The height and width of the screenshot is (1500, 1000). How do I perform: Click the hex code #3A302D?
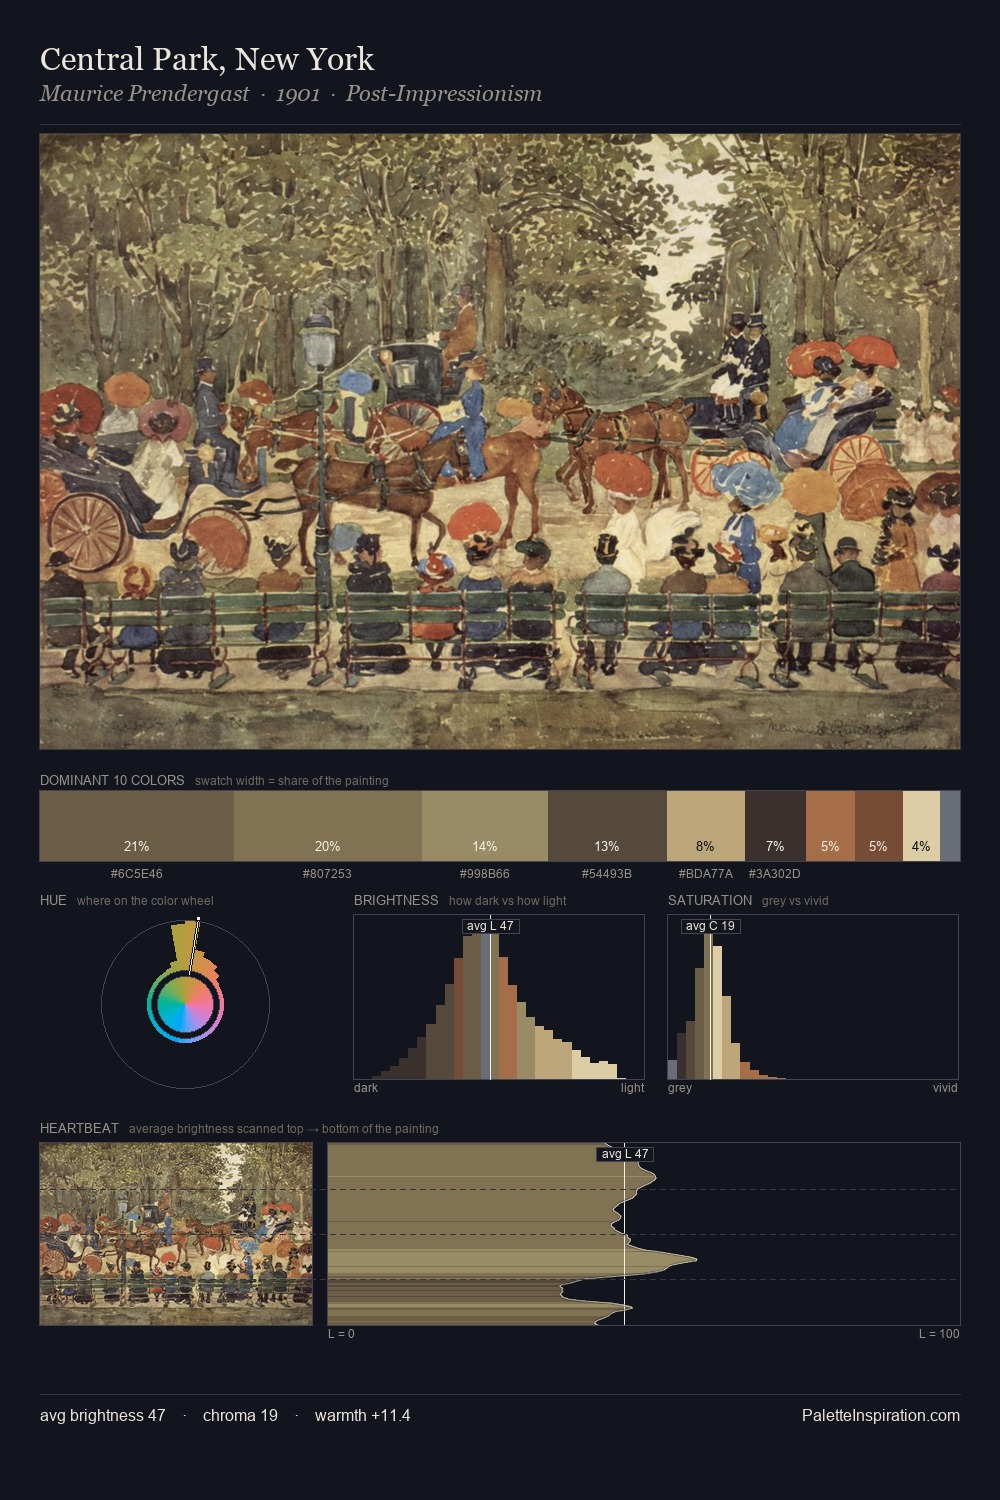(774, 874)
